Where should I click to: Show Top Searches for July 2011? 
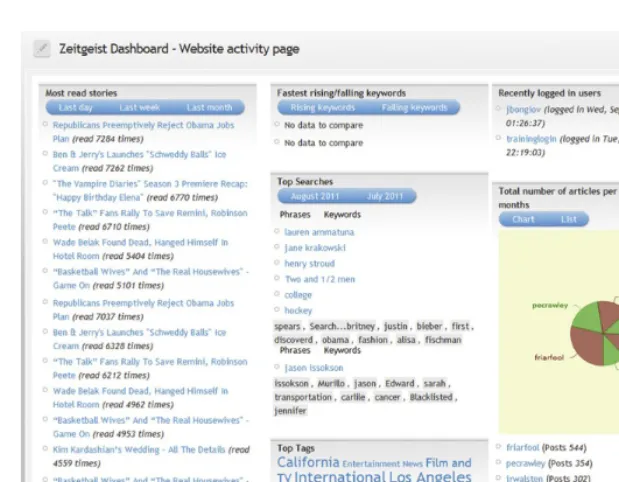tap(385, 196)
